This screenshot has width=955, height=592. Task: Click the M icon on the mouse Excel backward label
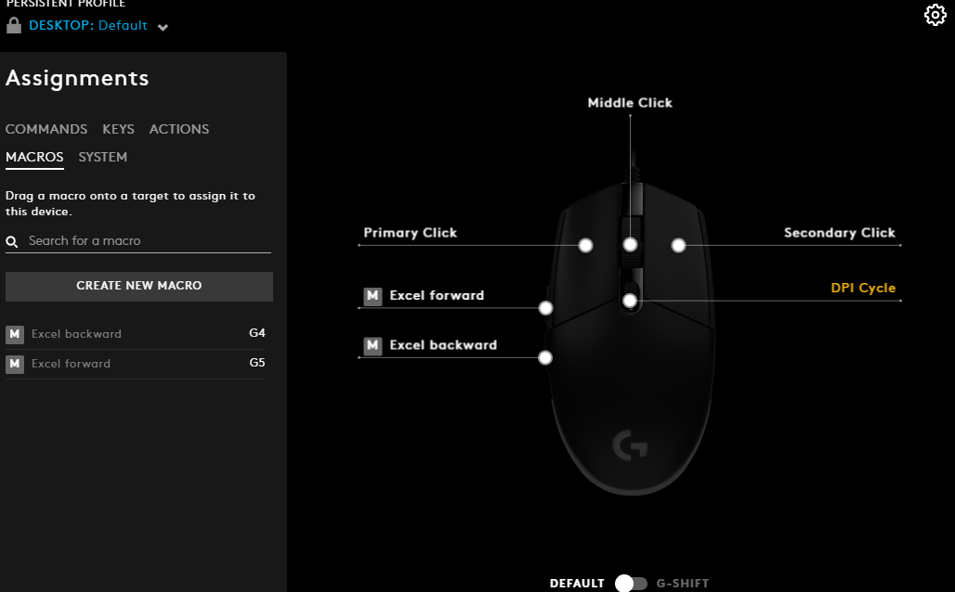click(x=373, y=345)
